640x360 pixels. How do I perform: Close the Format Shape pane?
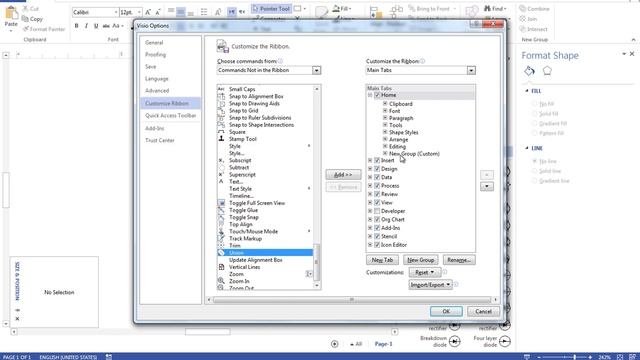pos(632,54)
